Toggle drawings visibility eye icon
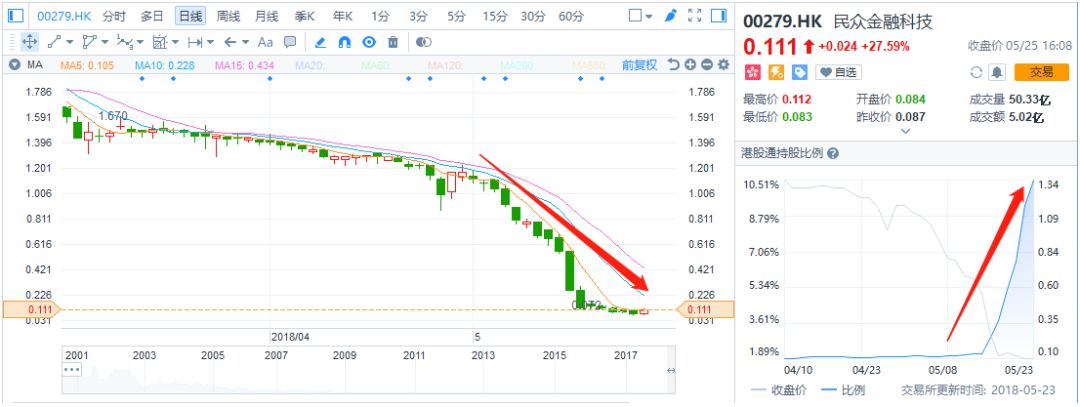The height and width of the screenshot is (407, 1080). point(369,42)
